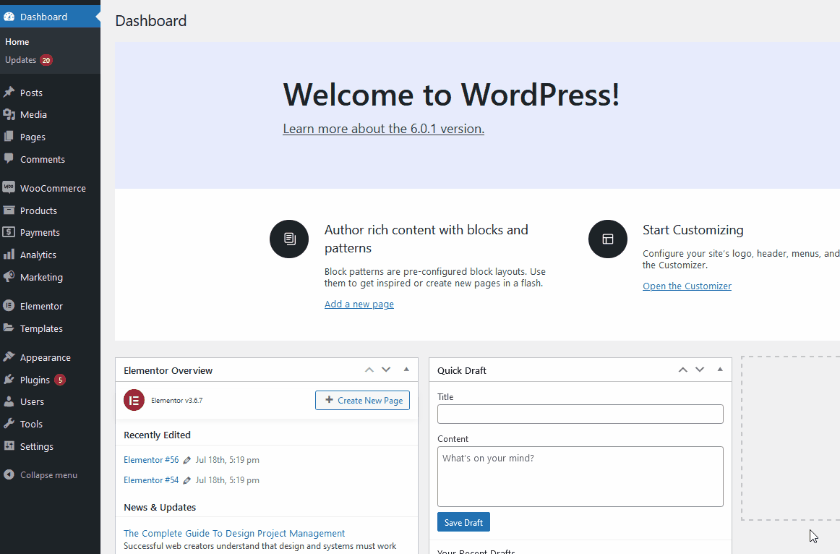Click the "News & Updates" heading
Image resolution: width=840 pixels, height=554 pixels.
160,507
